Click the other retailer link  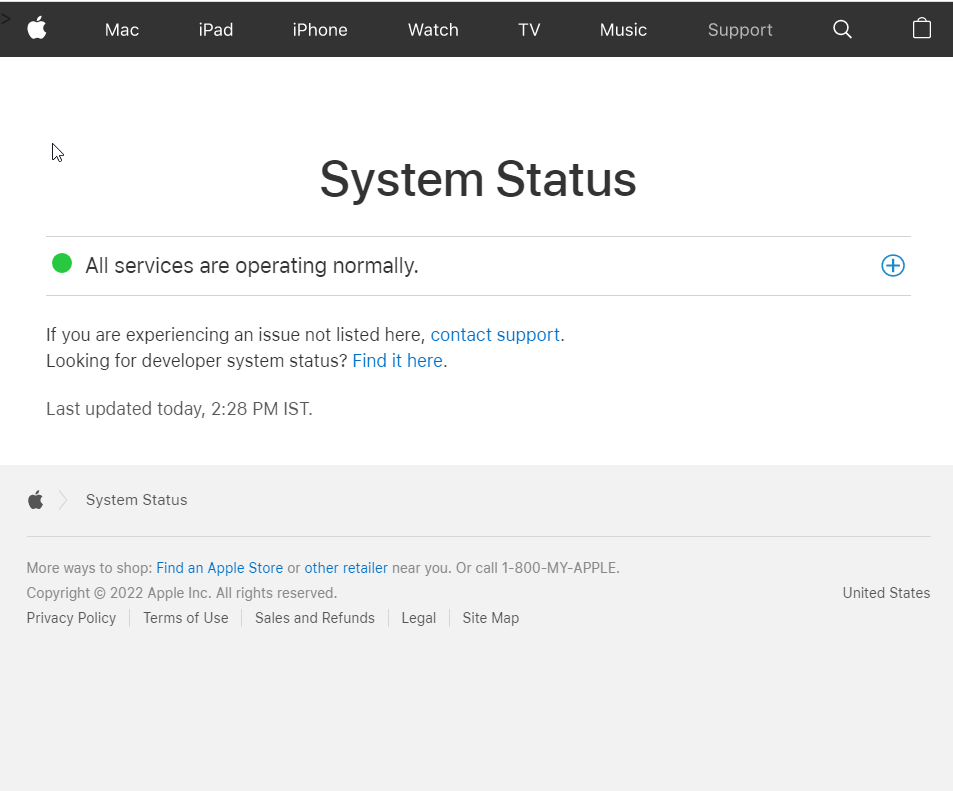pos(346,568)
